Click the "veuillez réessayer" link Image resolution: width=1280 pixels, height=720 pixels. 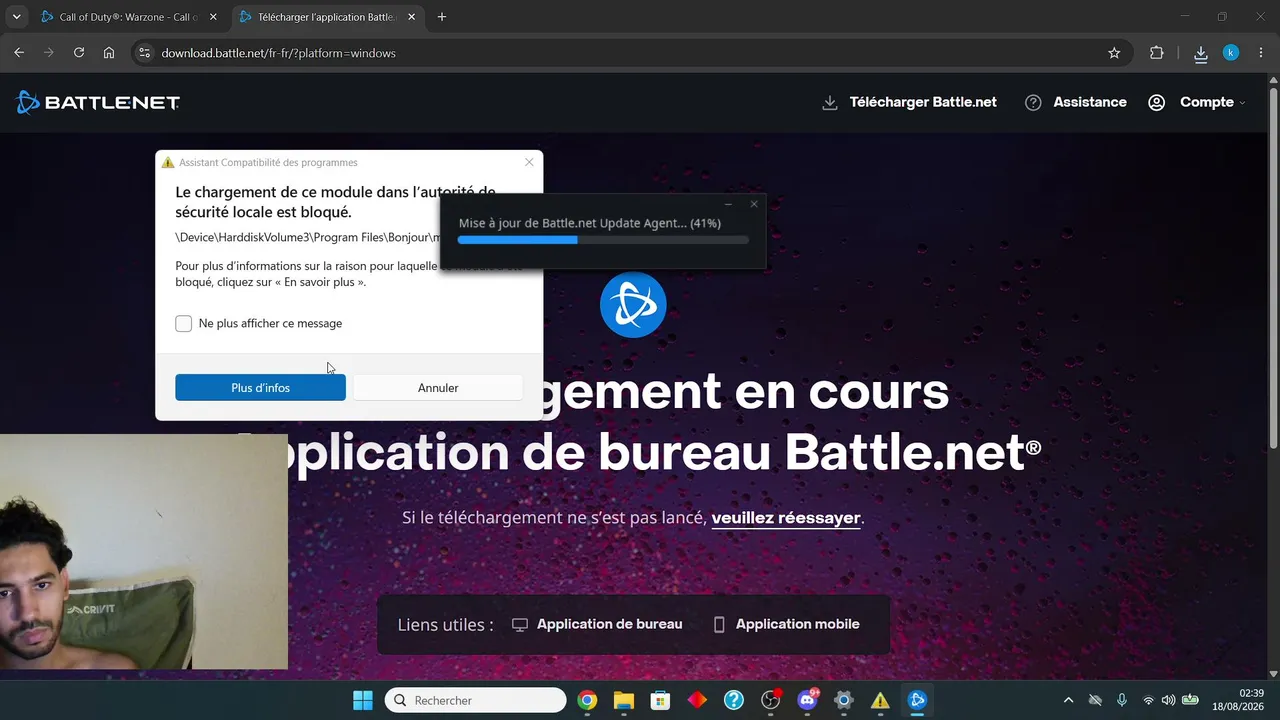786,518
